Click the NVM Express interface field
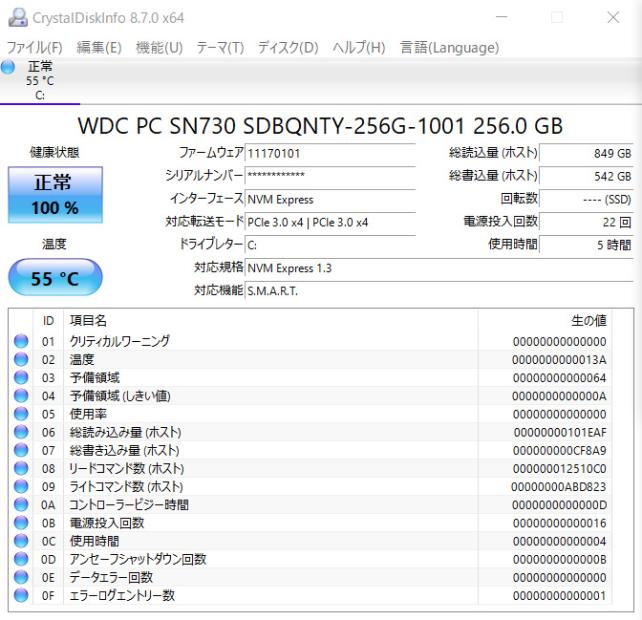Viewport: 642px width, 620px height. (330, 199)
